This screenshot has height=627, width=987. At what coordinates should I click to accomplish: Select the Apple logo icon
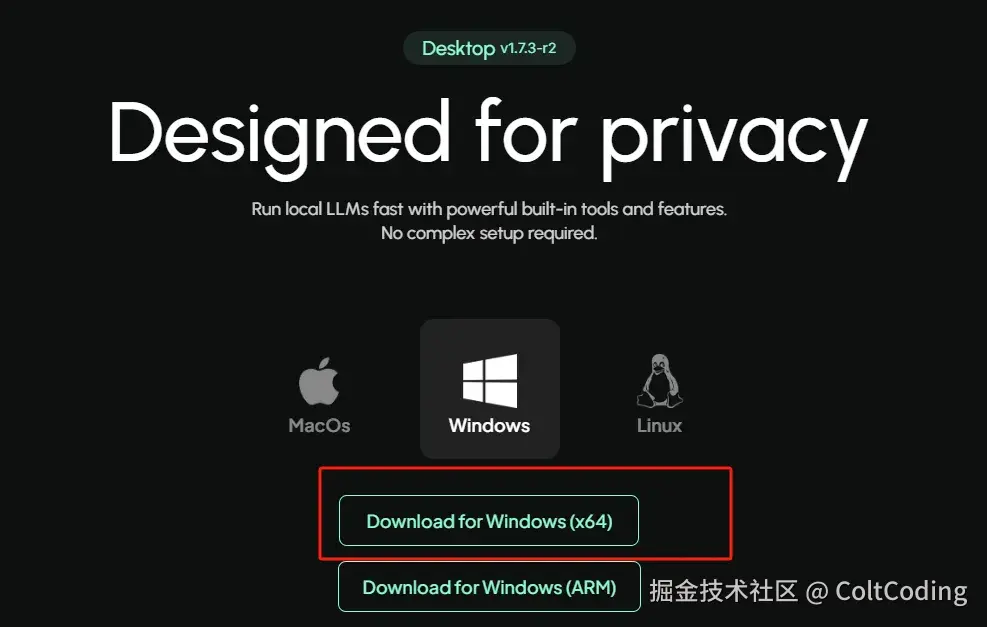click(x=319, y=381)
